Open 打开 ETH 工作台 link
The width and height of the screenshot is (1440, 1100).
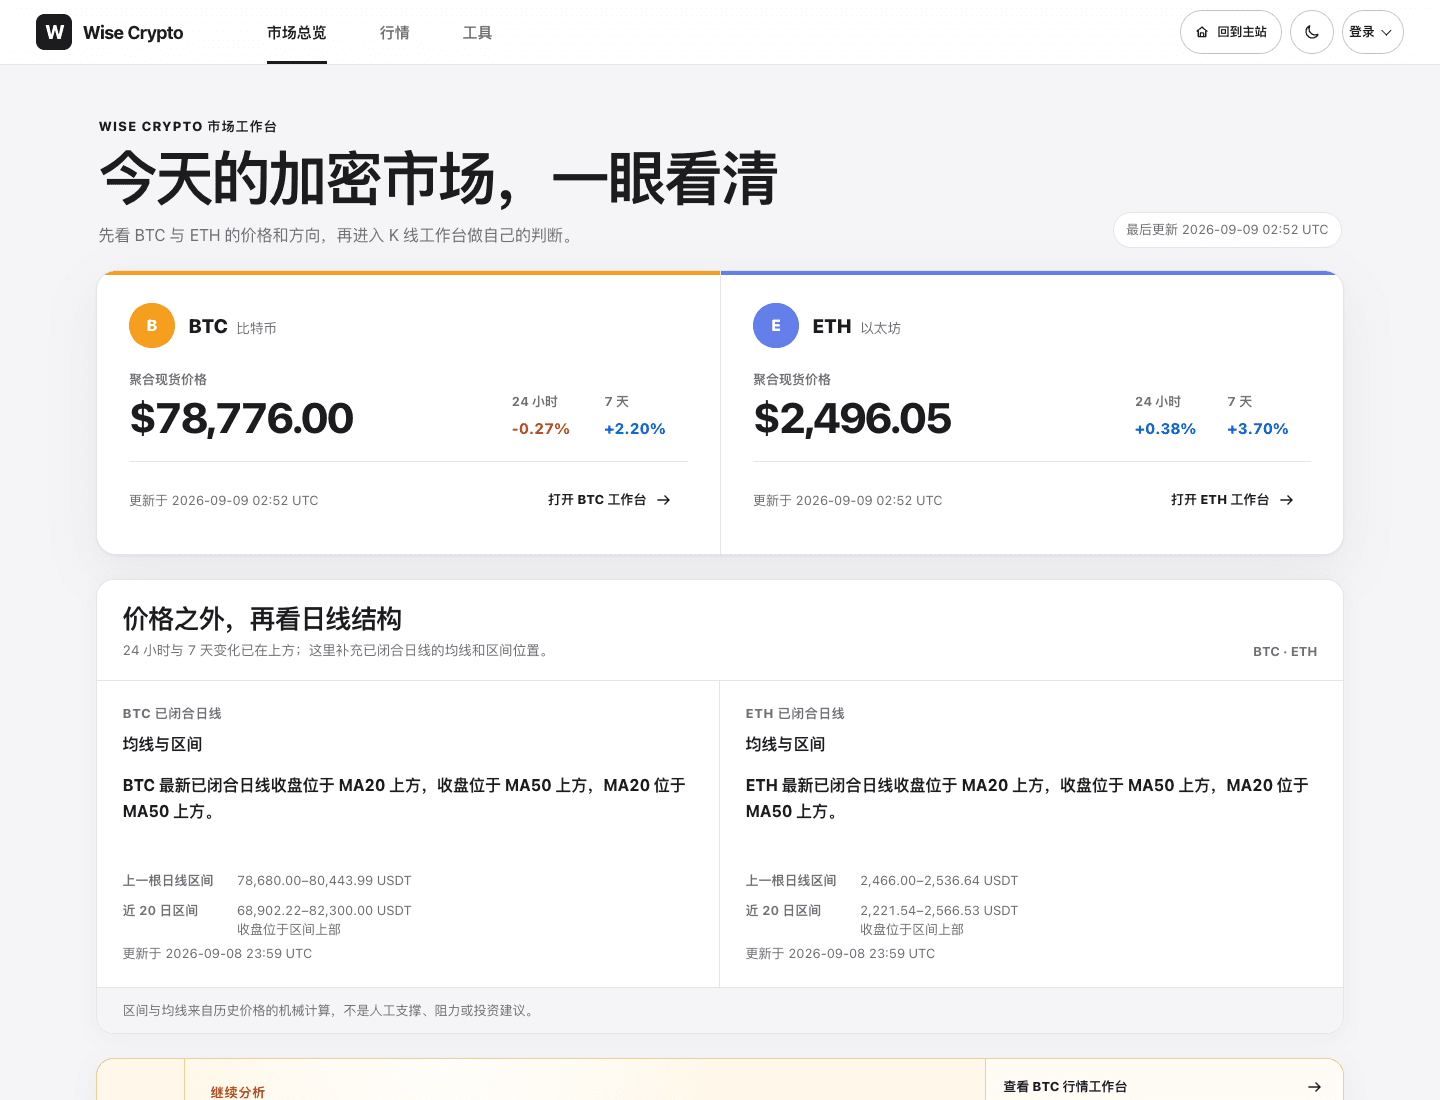tap(1232, 500)
